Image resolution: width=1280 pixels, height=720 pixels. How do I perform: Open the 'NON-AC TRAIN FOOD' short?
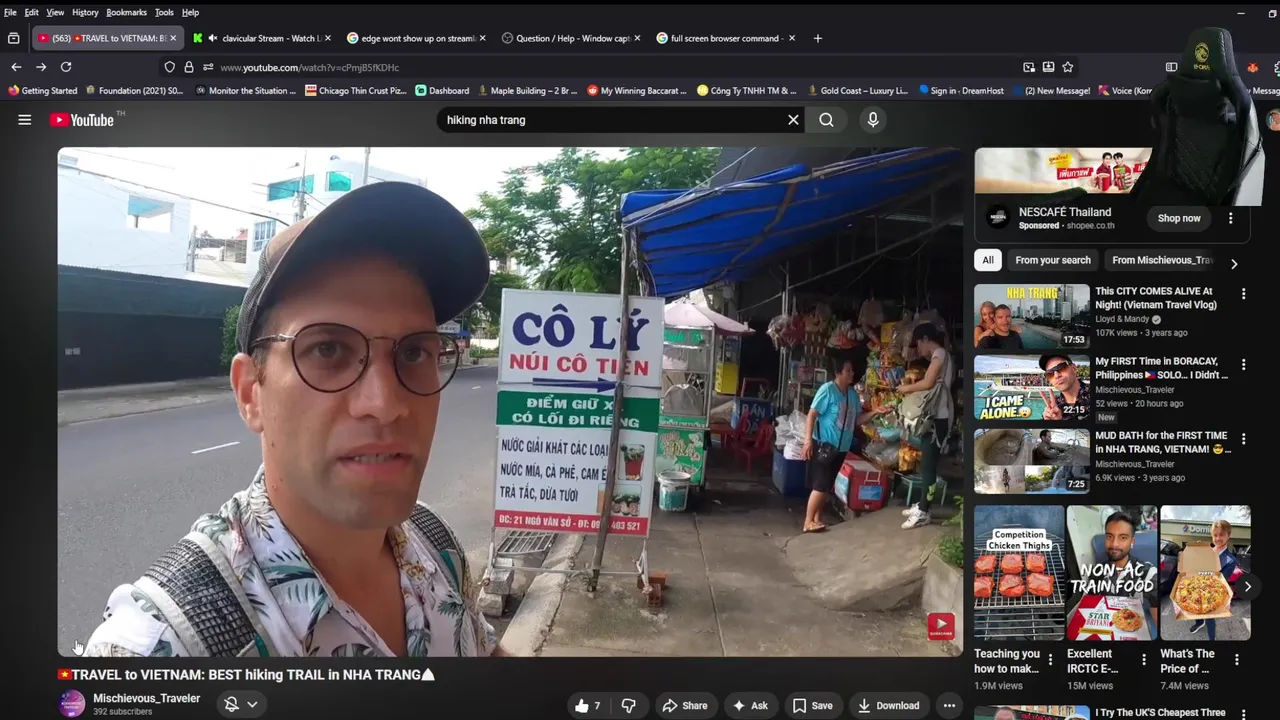[1112, 572]
